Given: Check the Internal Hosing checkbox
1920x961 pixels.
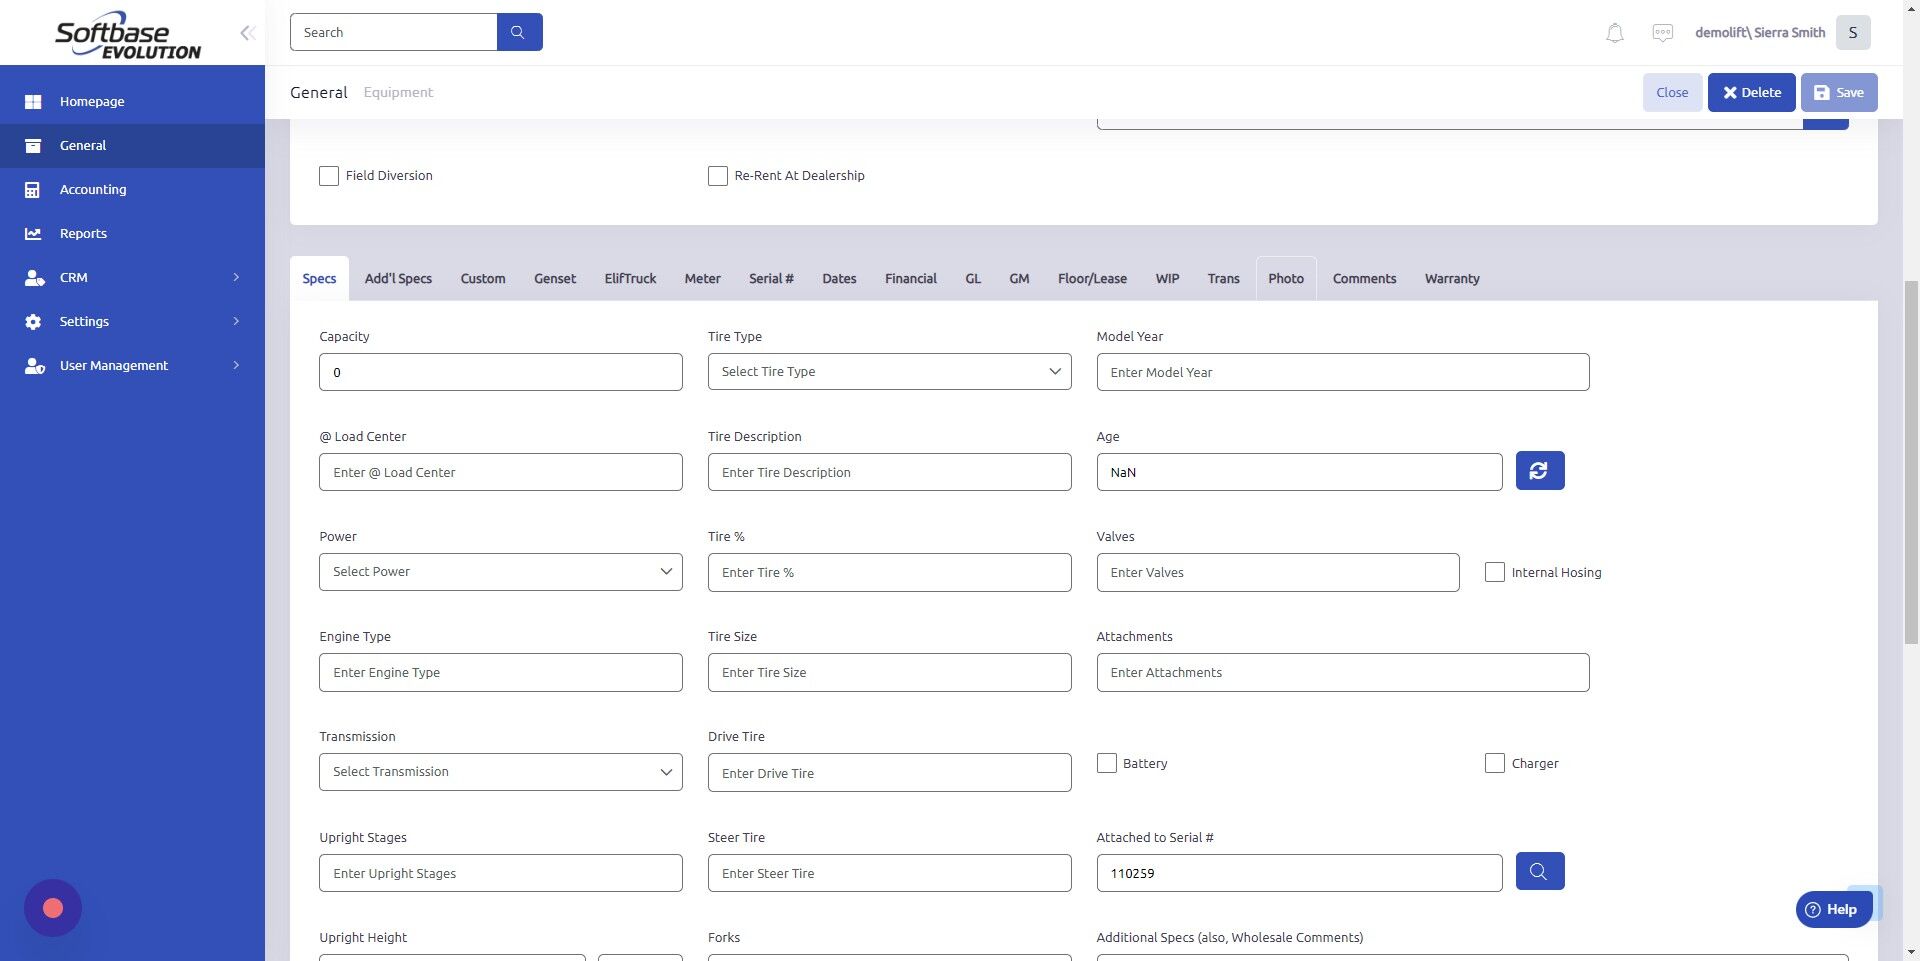Looking at the screenshot, I should point(1495,572).
